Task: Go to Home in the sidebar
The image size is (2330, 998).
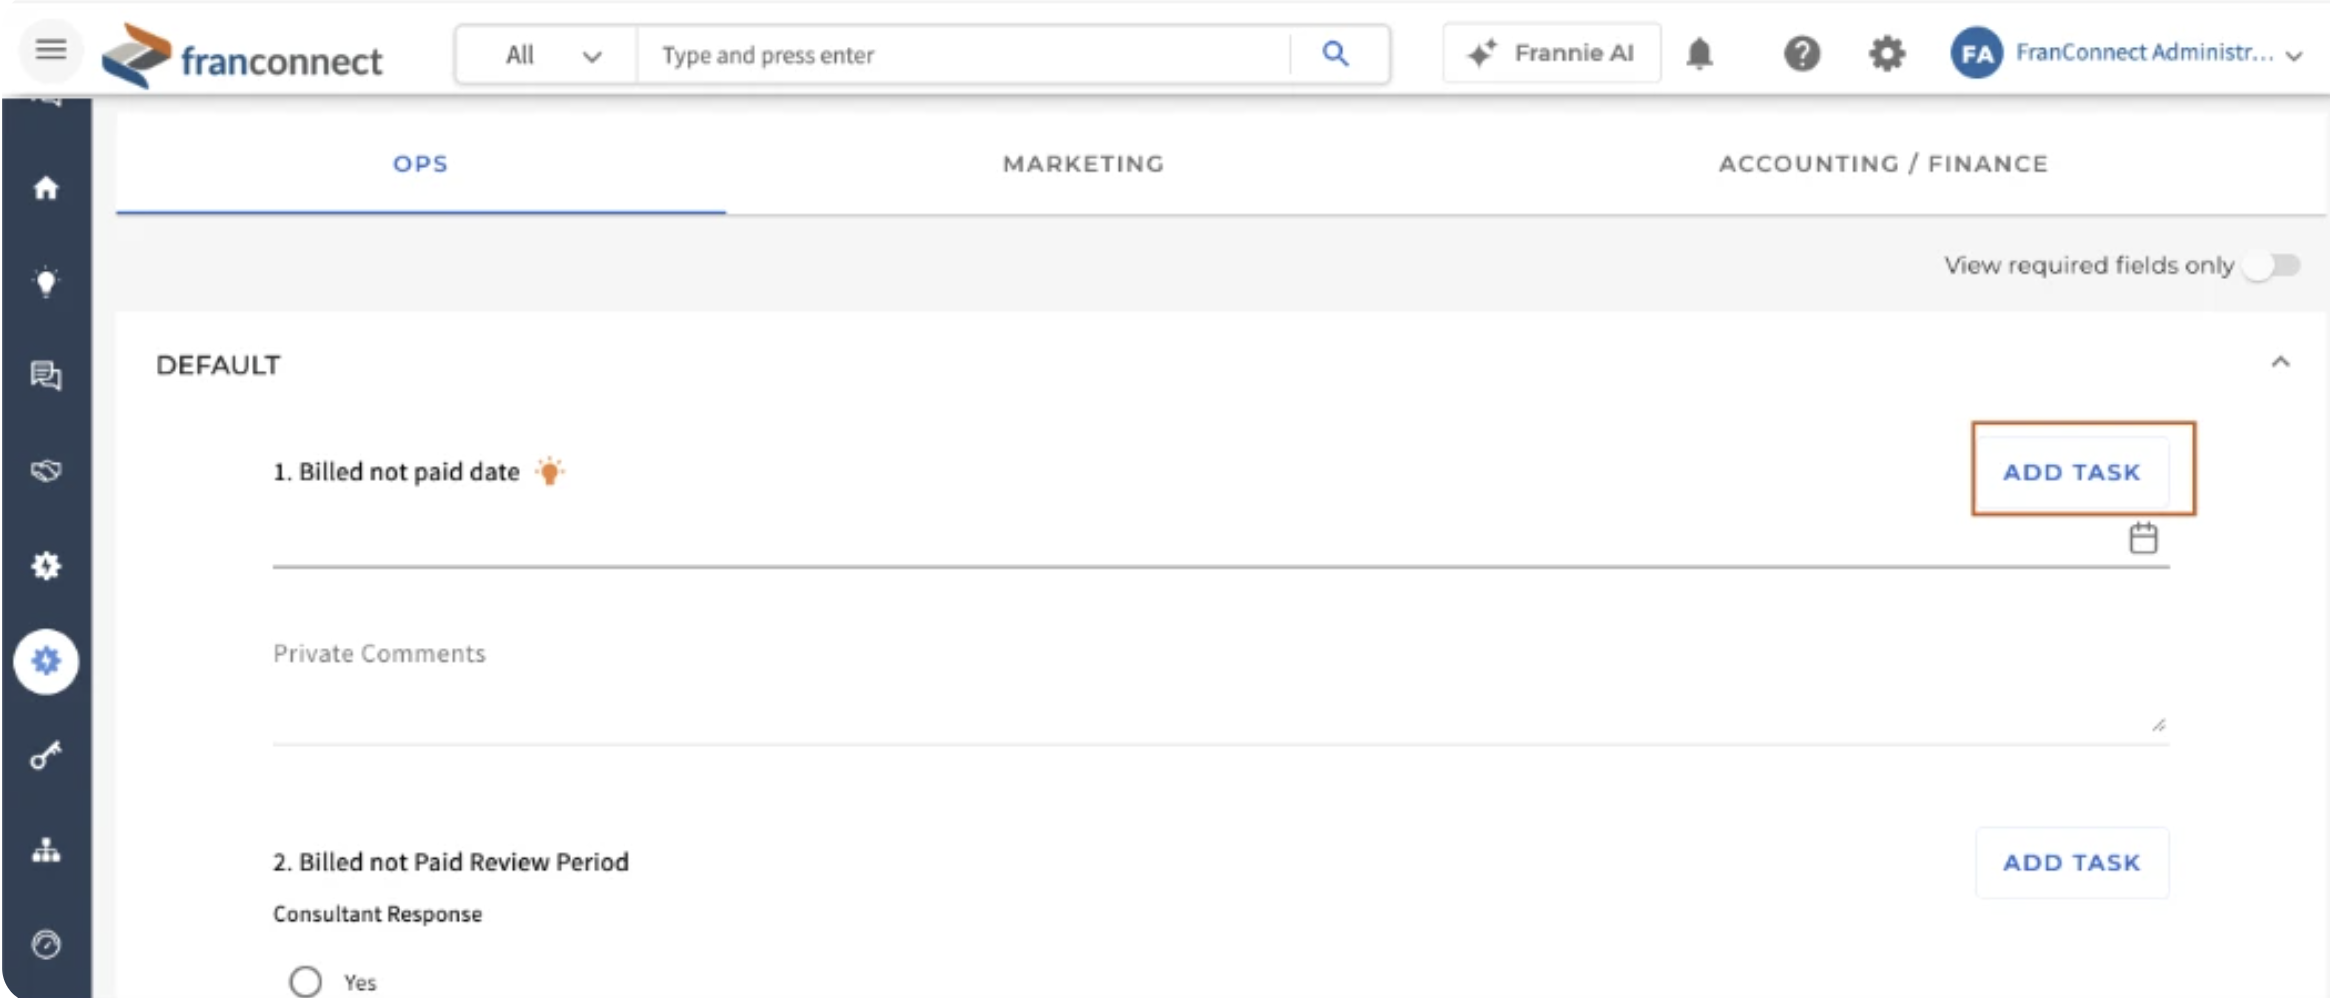Action: pyautogui.click(x=46, y=188)
